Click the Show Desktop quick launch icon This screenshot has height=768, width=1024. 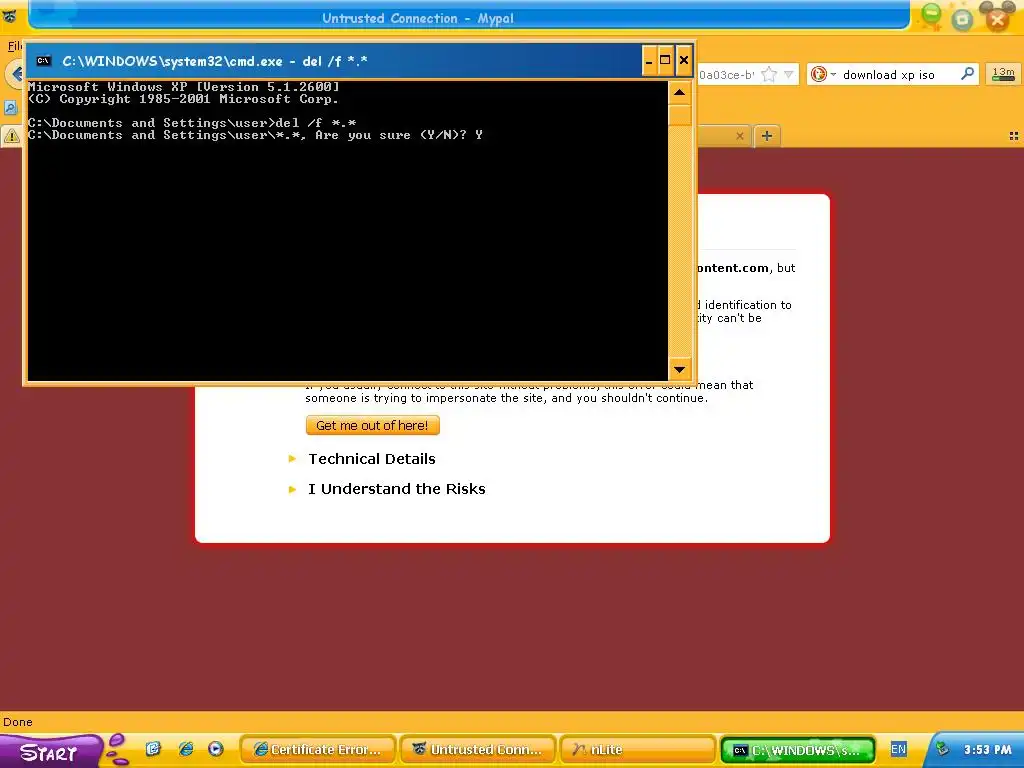153,749
